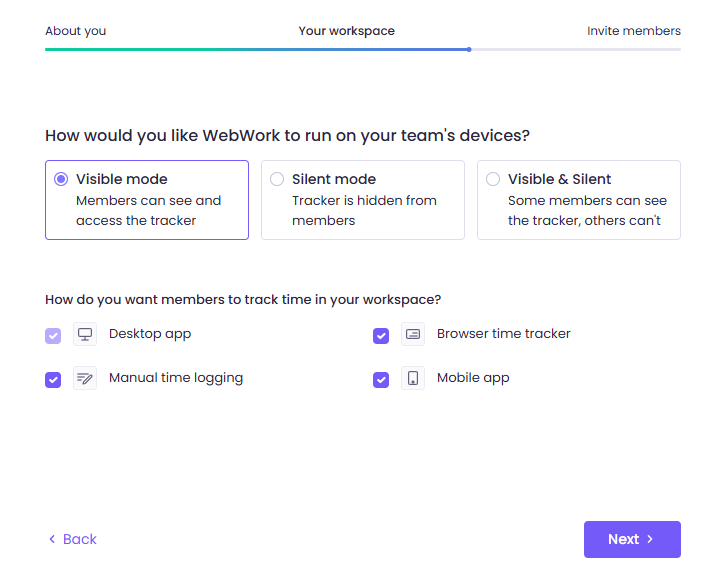
Task: Open the Your workspace step
Action: [346, 31]
